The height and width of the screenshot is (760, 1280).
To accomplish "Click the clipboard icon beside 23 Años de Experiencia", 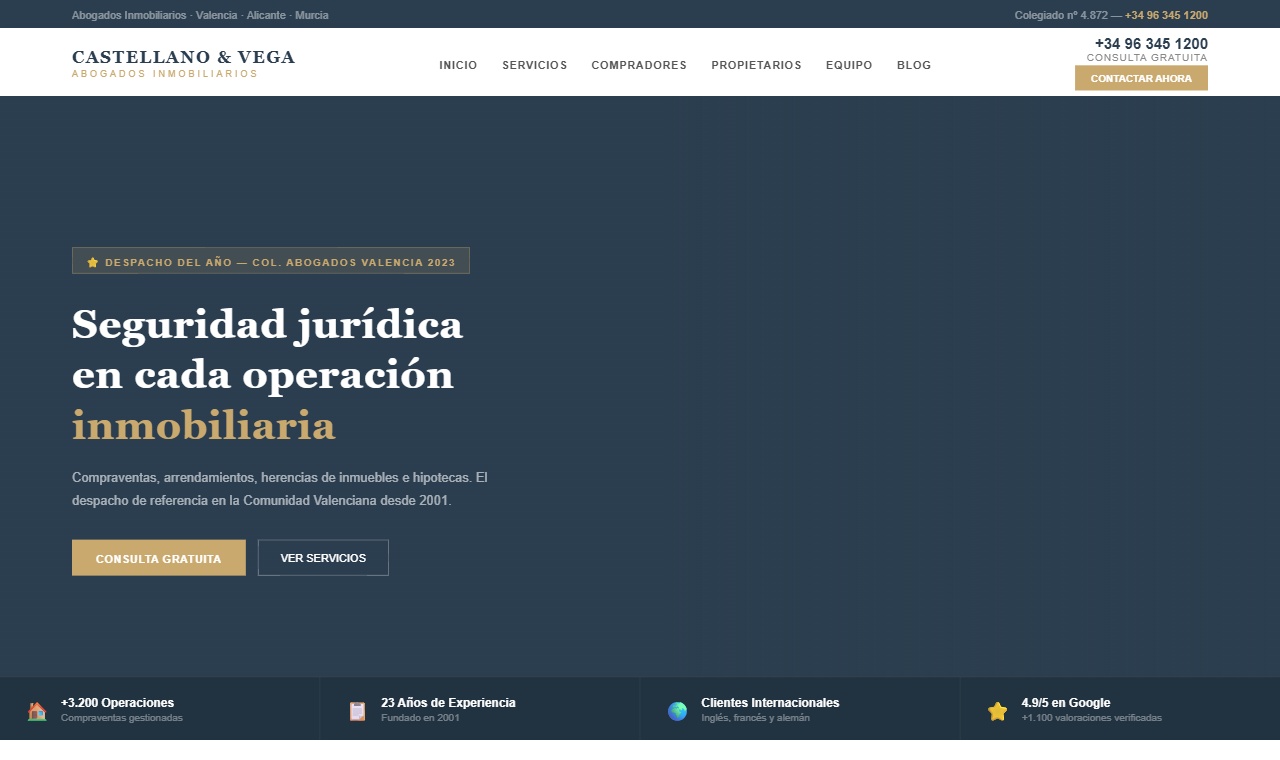I will click(357, 711).
